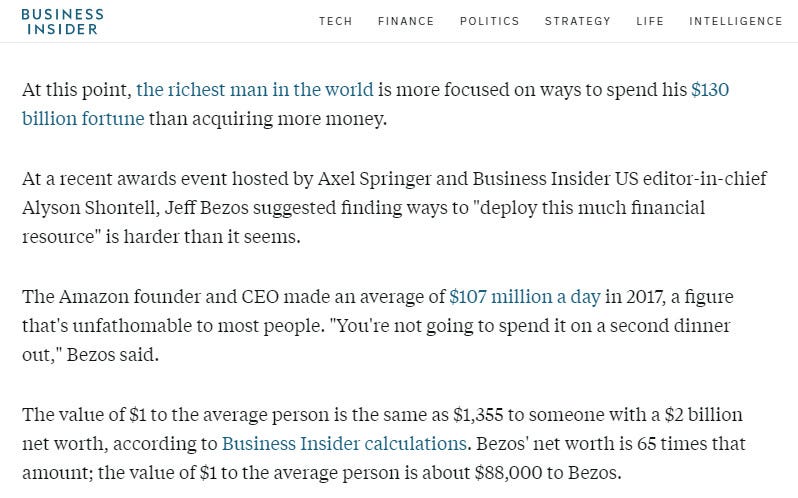The image size is (798, 498).
Task: Click the name "Alyson Shontell" in the article
Action: (x=84, y=208)
